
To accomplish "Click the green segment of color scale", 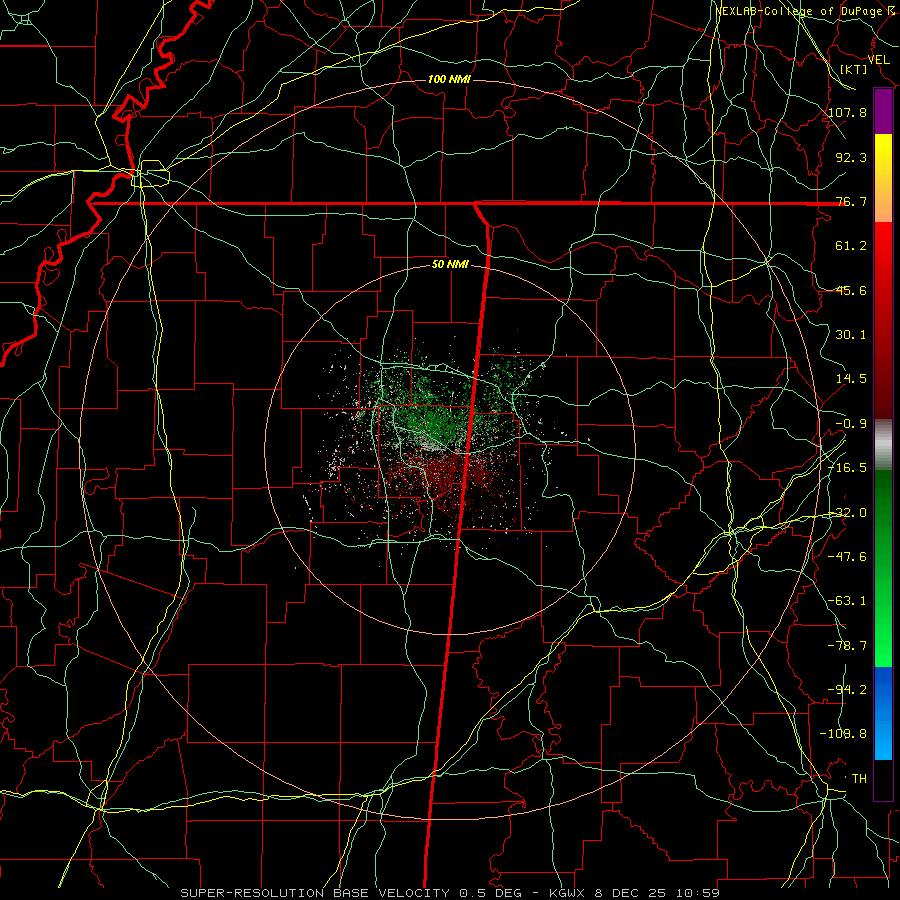I will (x=883, y=568).
